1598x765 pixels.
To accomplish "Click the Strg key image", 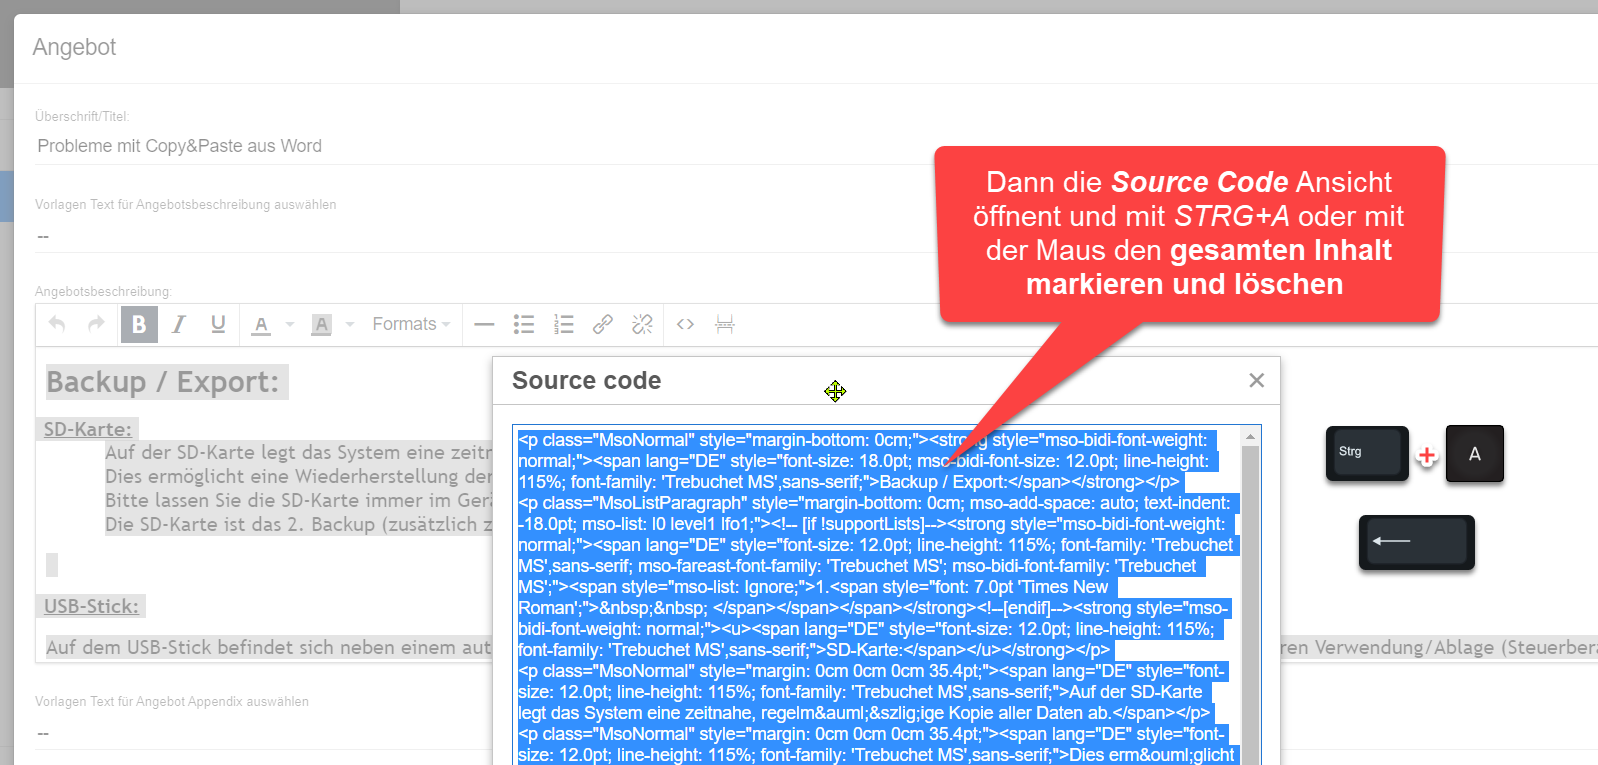I will pyautogui.click(x=1367, y=454).
